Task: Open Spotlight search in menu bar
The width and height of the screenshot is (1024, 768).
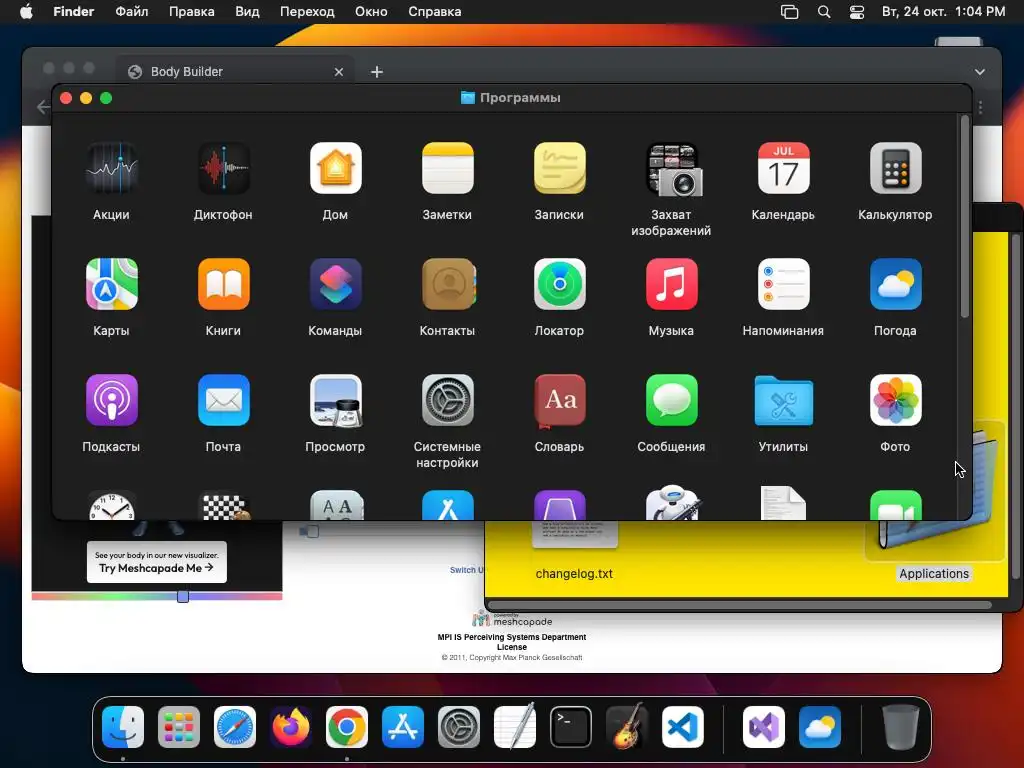Action: point(824,12)
